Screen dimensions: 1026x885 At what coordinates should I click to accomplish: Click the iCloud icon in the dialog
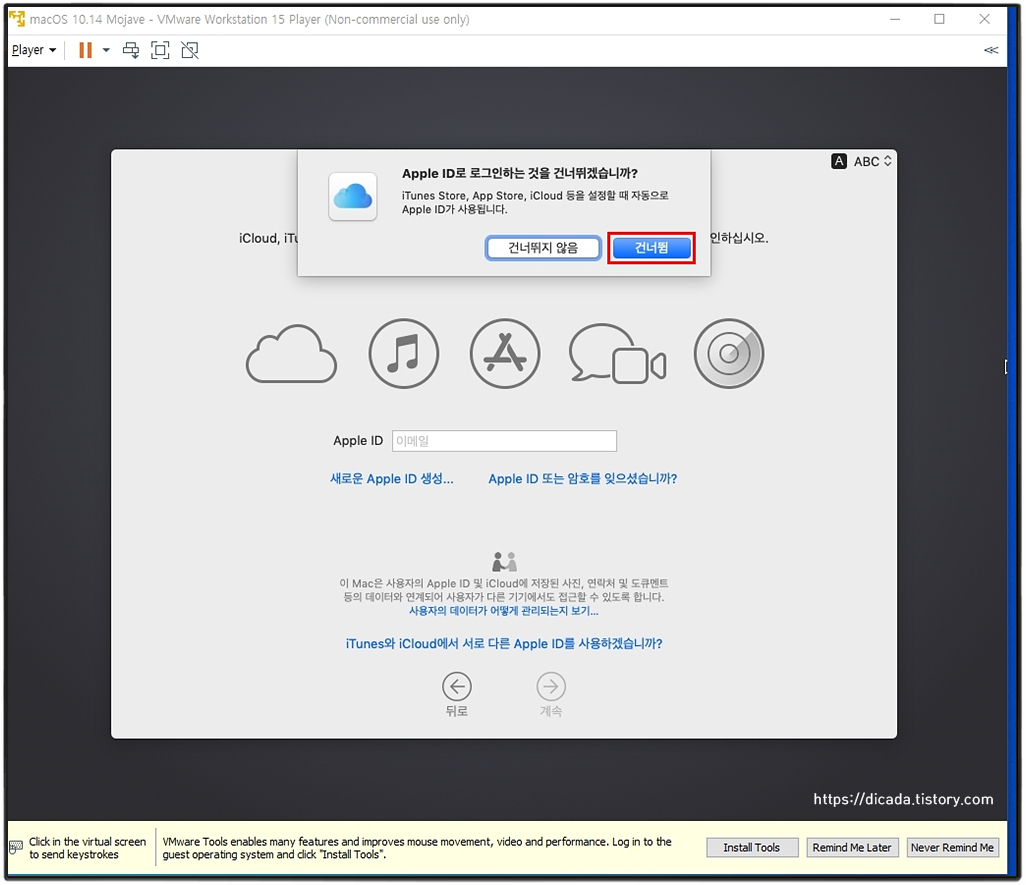(353, 196)
